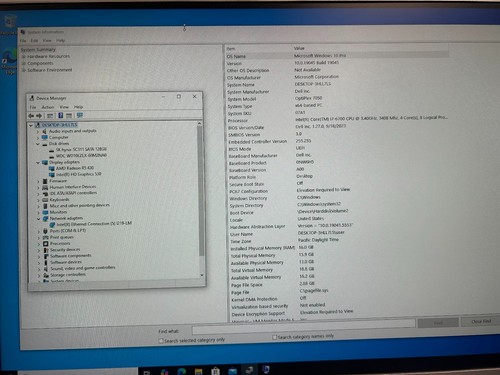
Task: Click the fifth icon in Device Manager toolbar, after Help
Action: 69,115
